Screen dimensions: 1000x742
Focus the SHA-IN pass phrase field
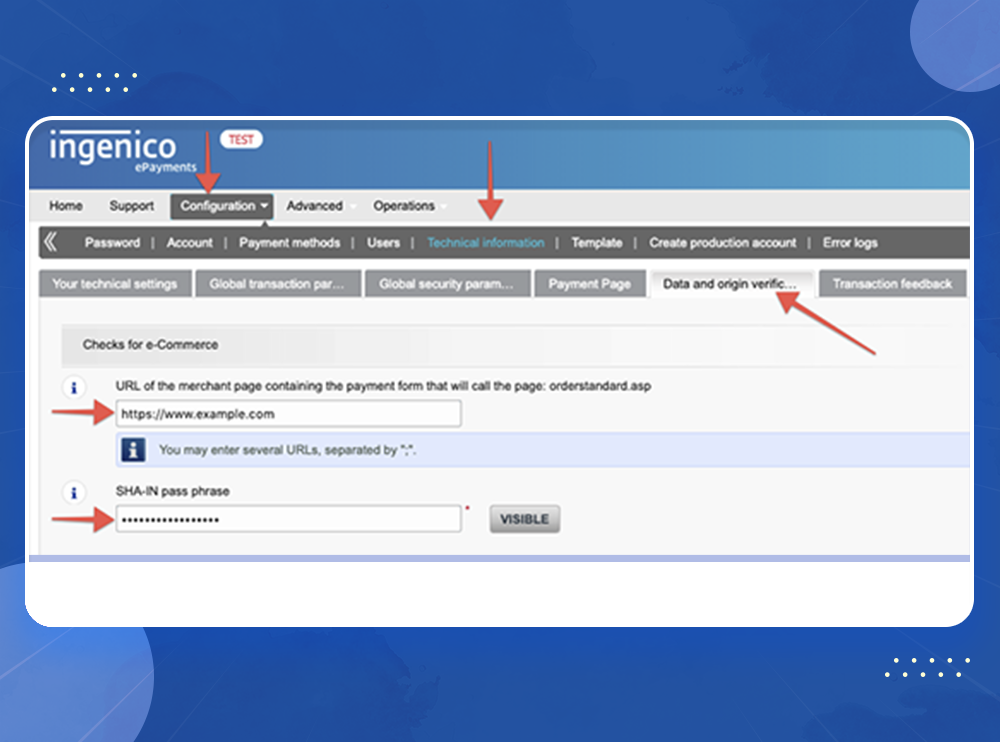pos(288,519)
